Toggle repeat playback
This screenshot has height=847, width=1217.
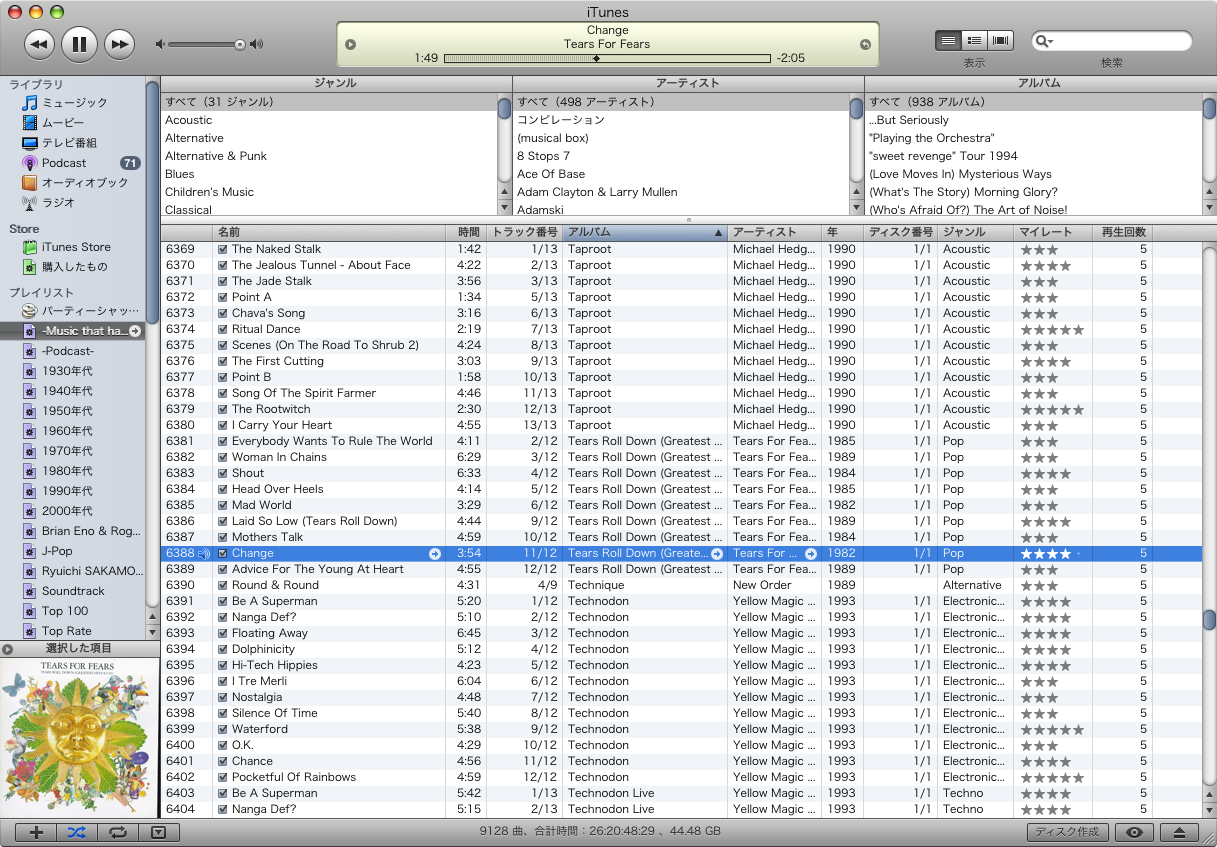(117, 832)
